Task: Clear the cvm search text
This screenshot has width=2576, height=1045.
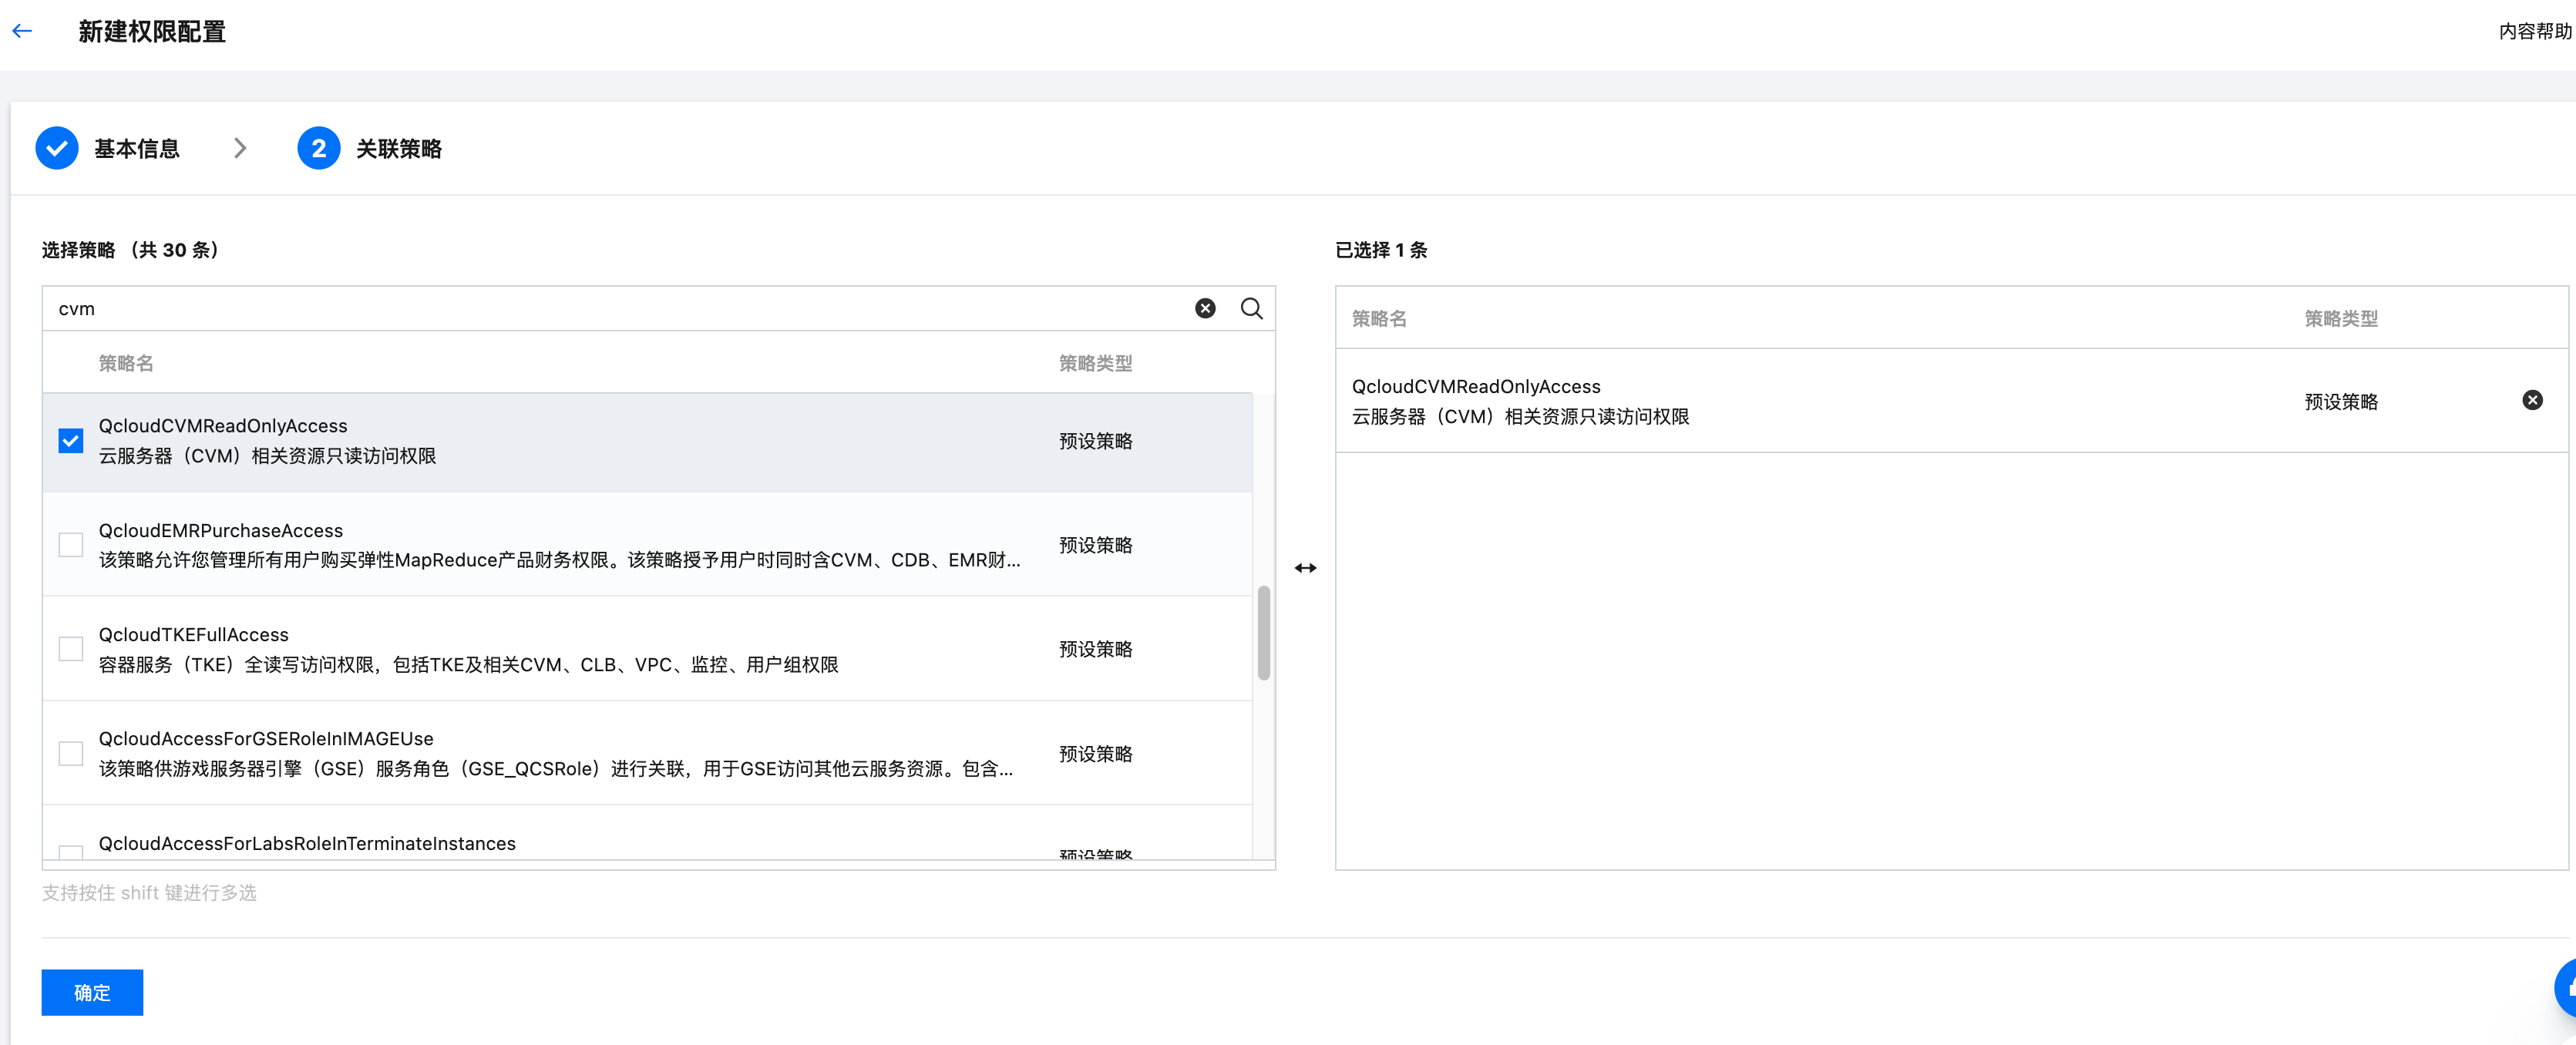Action: point(1205,308)
